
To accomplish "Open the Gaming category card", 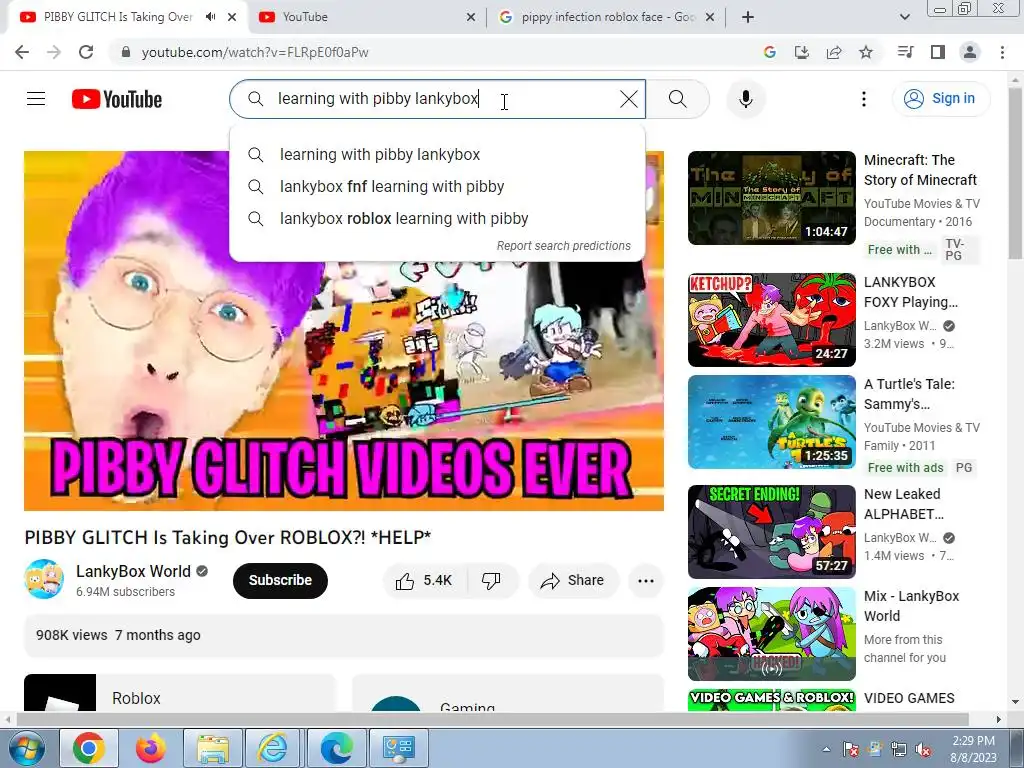I will 508,694.
